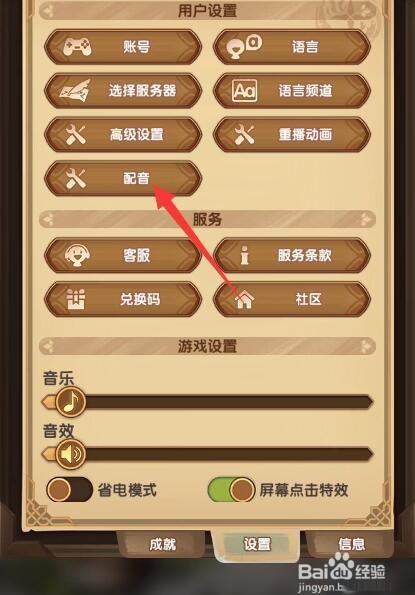Tap the speech bubble icon on 语言 button
The height and width of the screenshot is (595, 415).
(x=244, y=46)
